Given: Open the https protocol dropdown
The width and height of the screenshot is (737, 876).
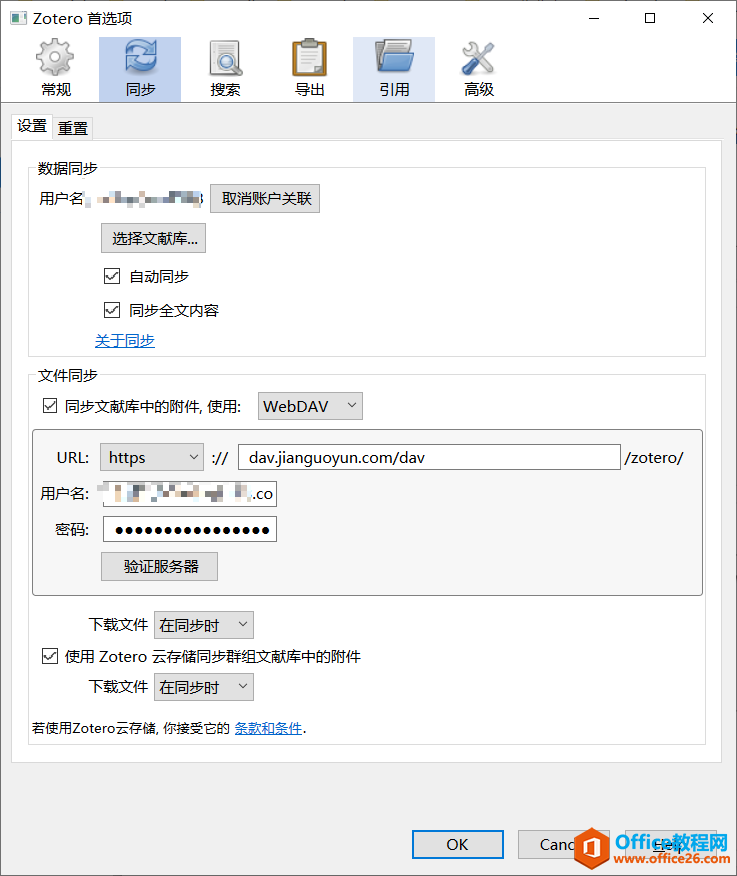Looking at the screenshot, I should point(152,458).
